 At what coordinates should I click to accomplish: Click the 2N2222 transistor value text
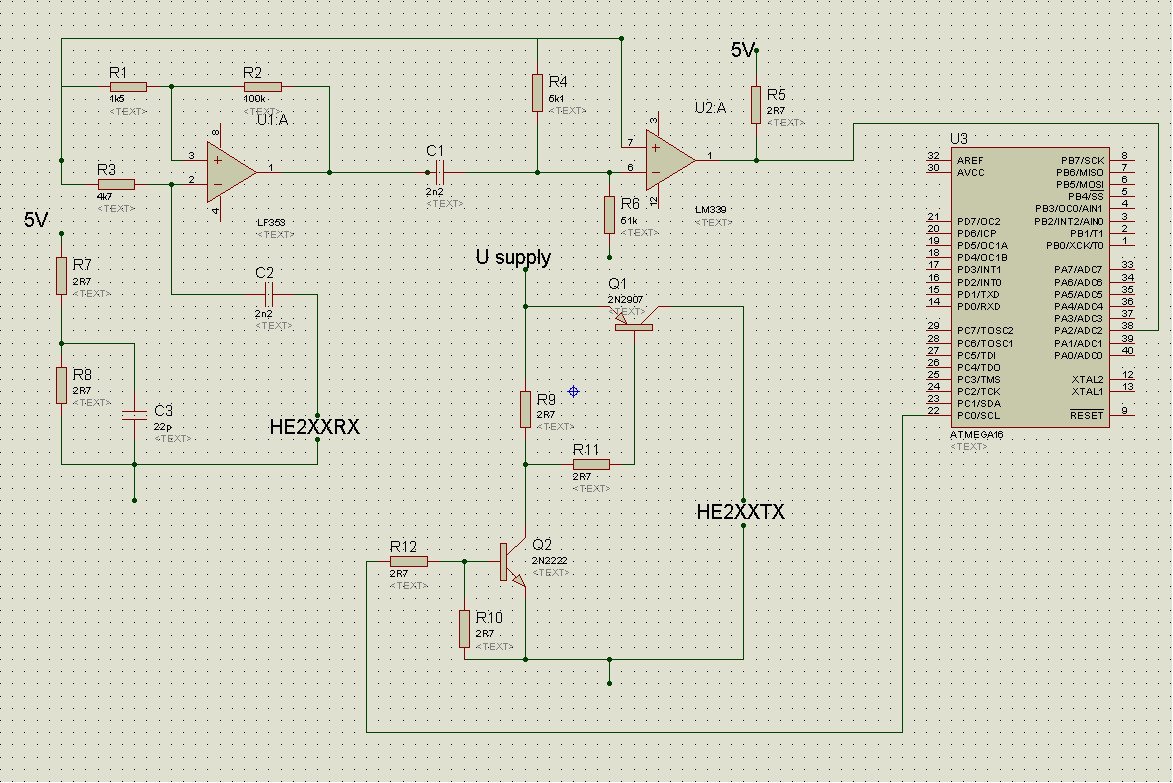(x=550, y=561)
